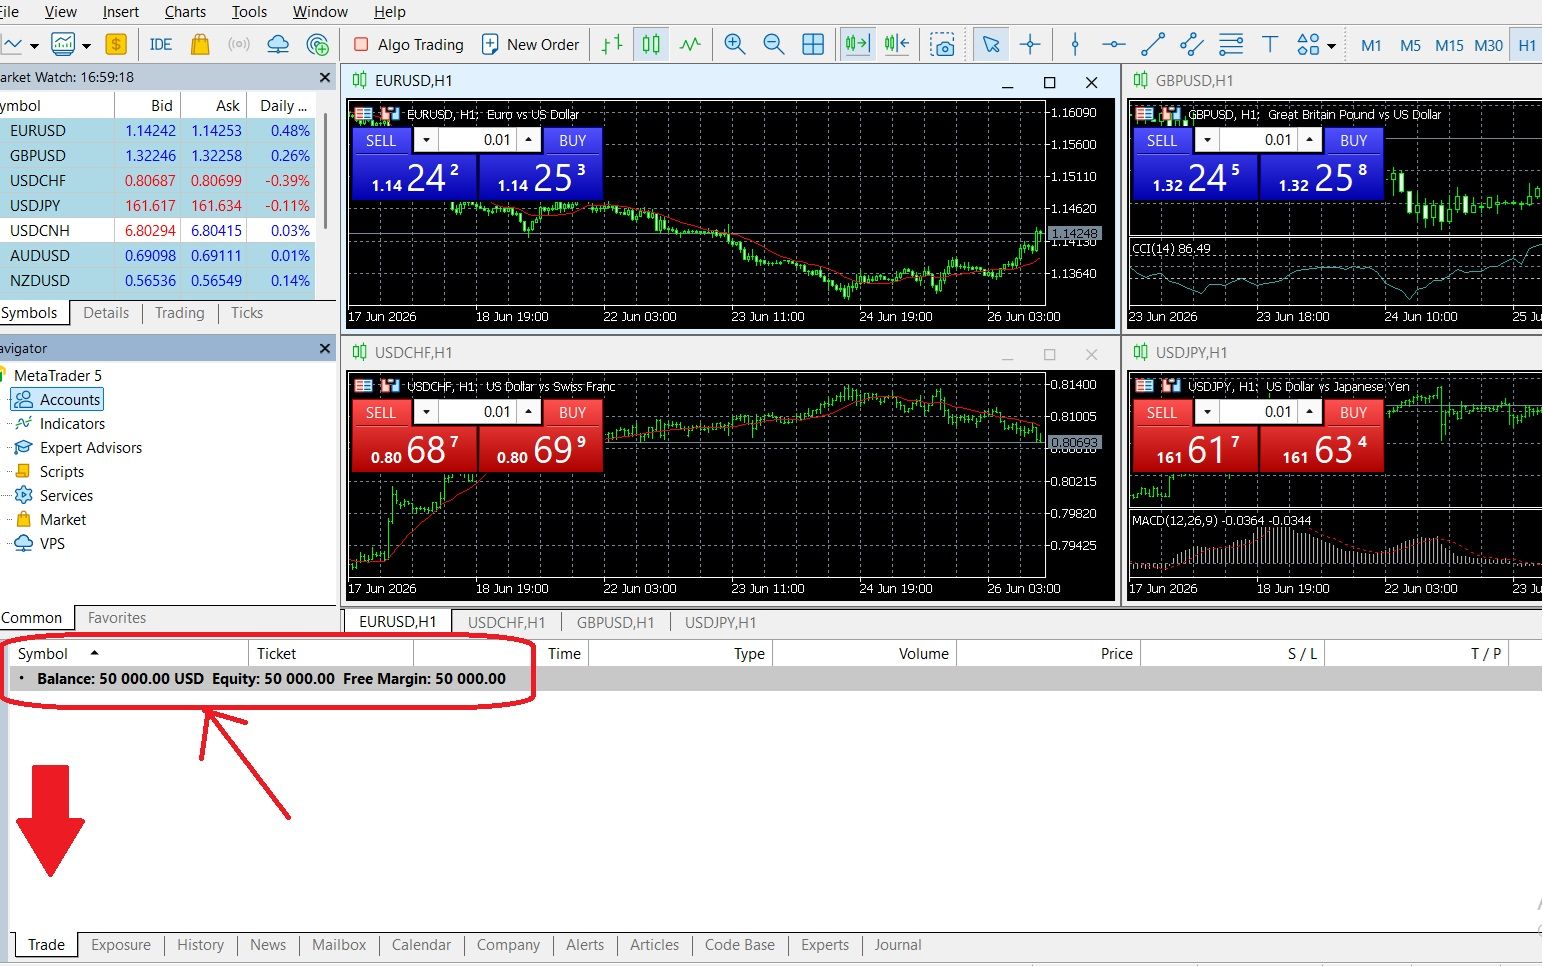Switch chart to bar chart mode
Viewport: 1543px width, 966px height.
[612, 44]
